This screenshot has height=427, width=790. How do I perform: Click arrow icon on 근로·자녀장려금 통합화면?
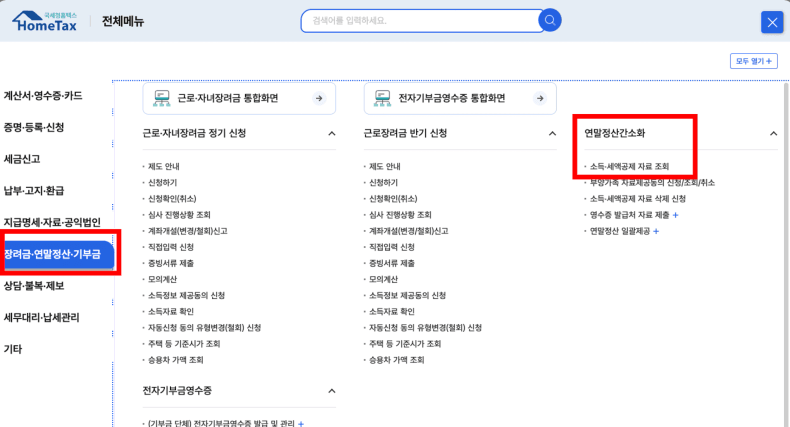(x=318, y=98)
